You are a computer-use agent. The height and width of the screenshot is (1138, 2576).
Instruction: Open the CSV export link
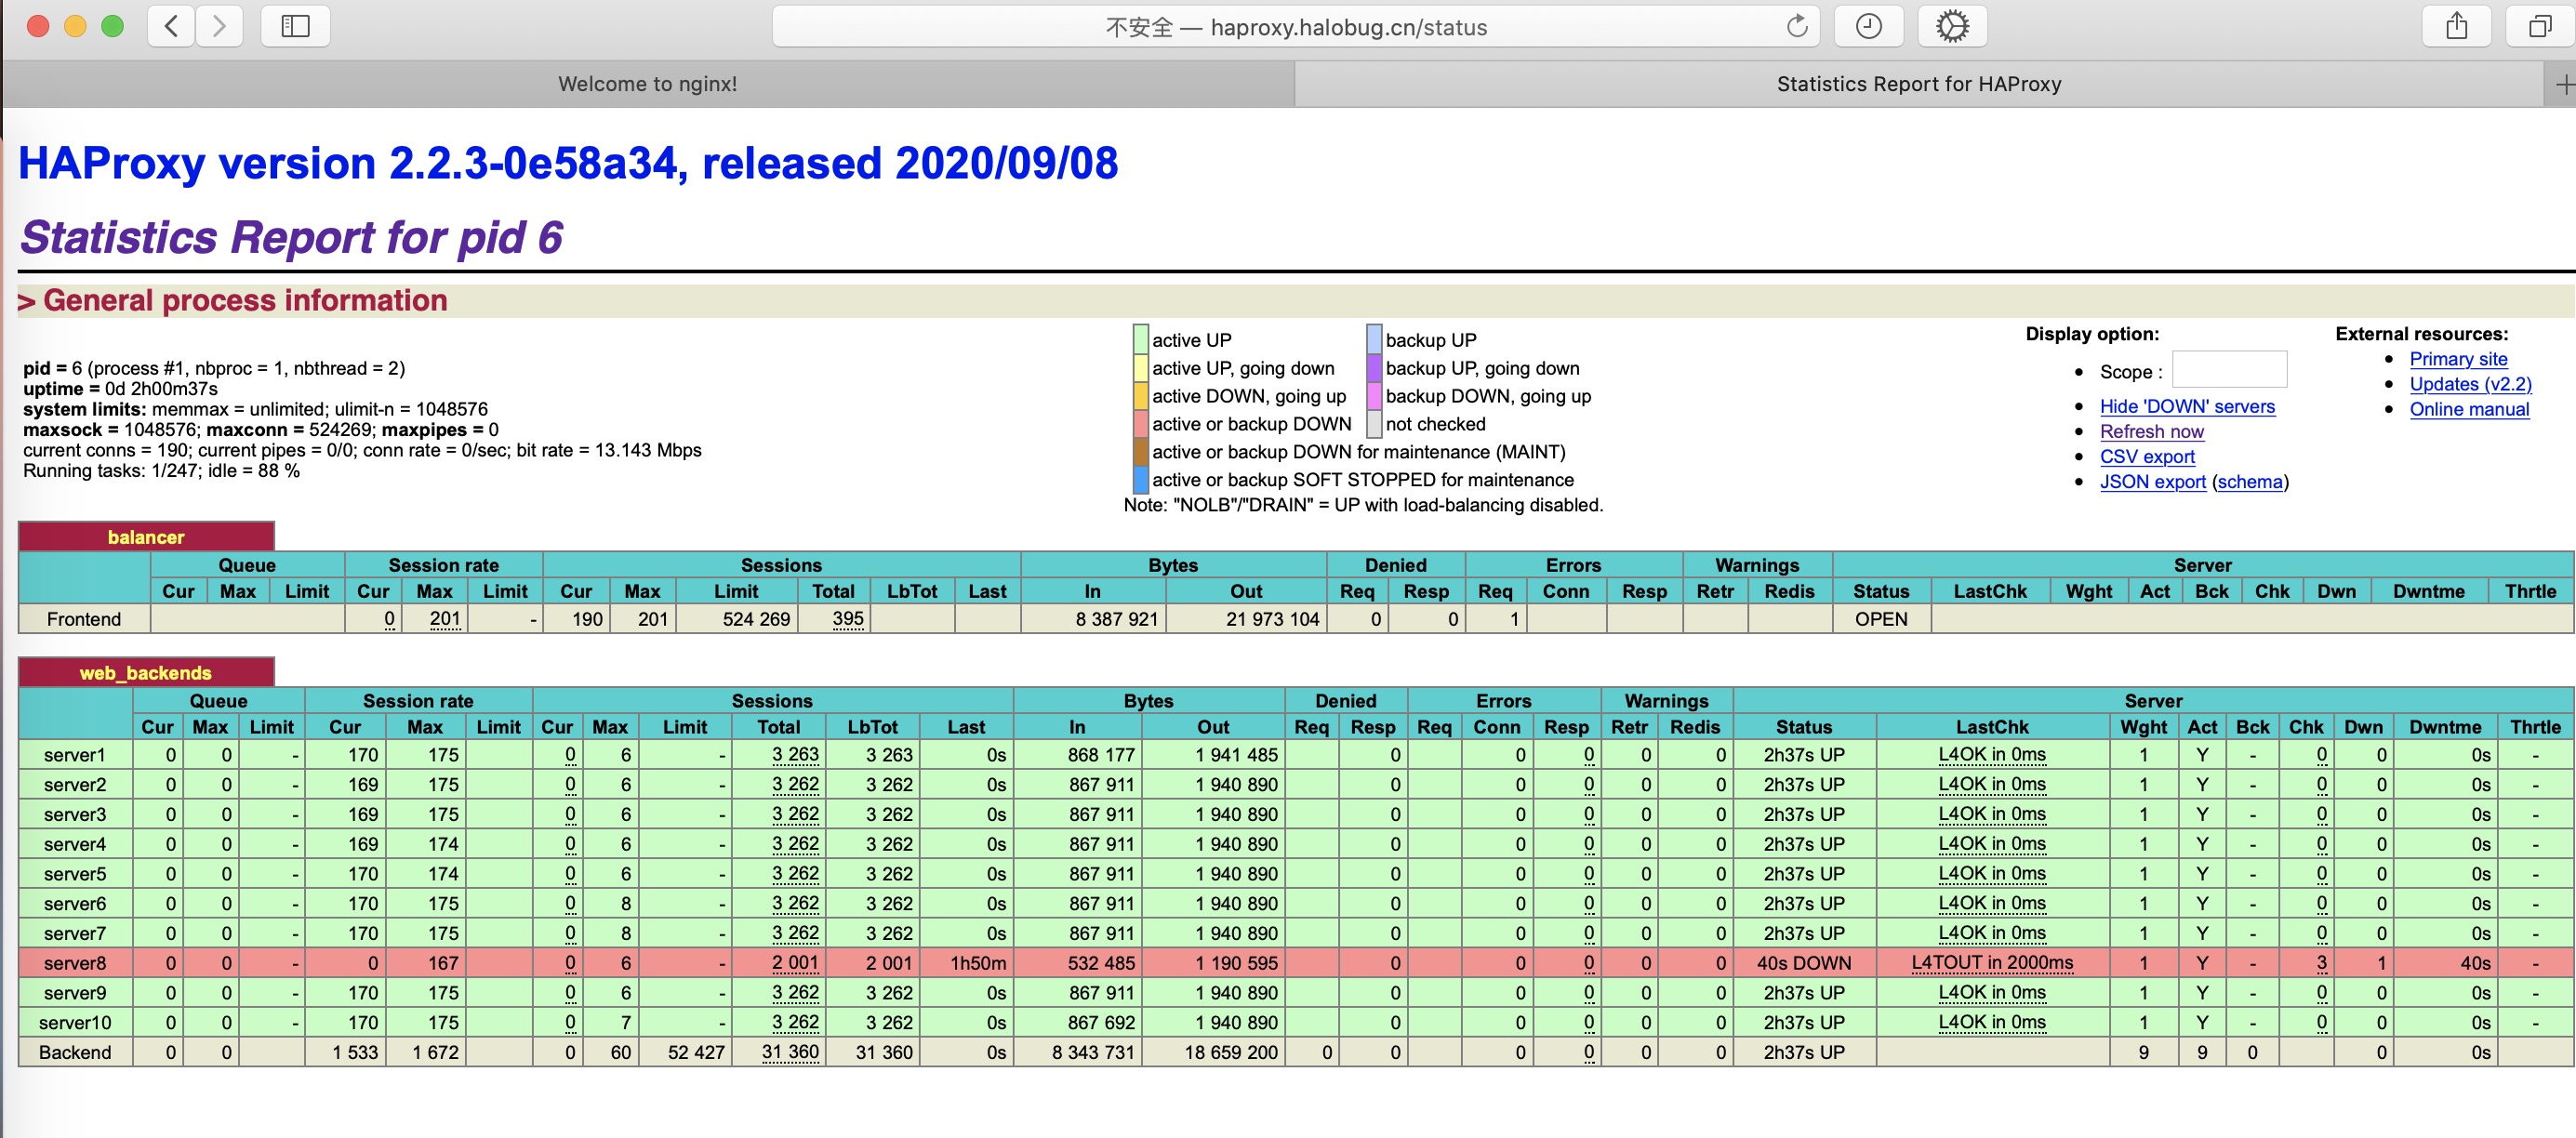[x=2147, y=456]
